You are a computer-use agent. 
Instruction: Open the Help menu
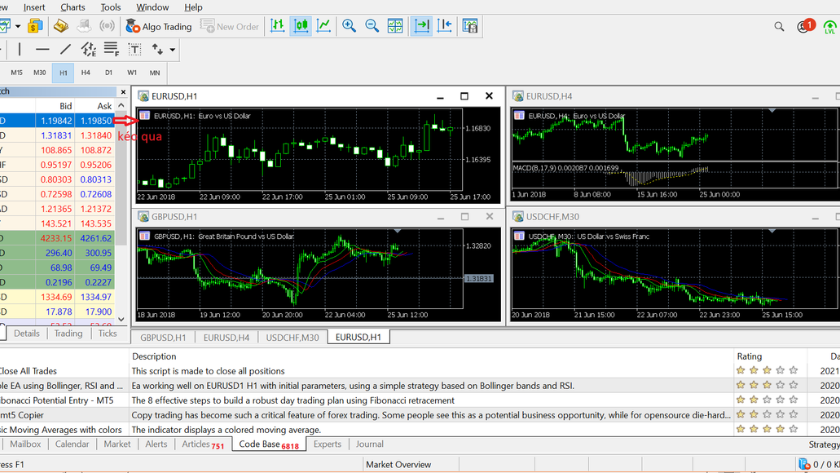tap(193, 7)
